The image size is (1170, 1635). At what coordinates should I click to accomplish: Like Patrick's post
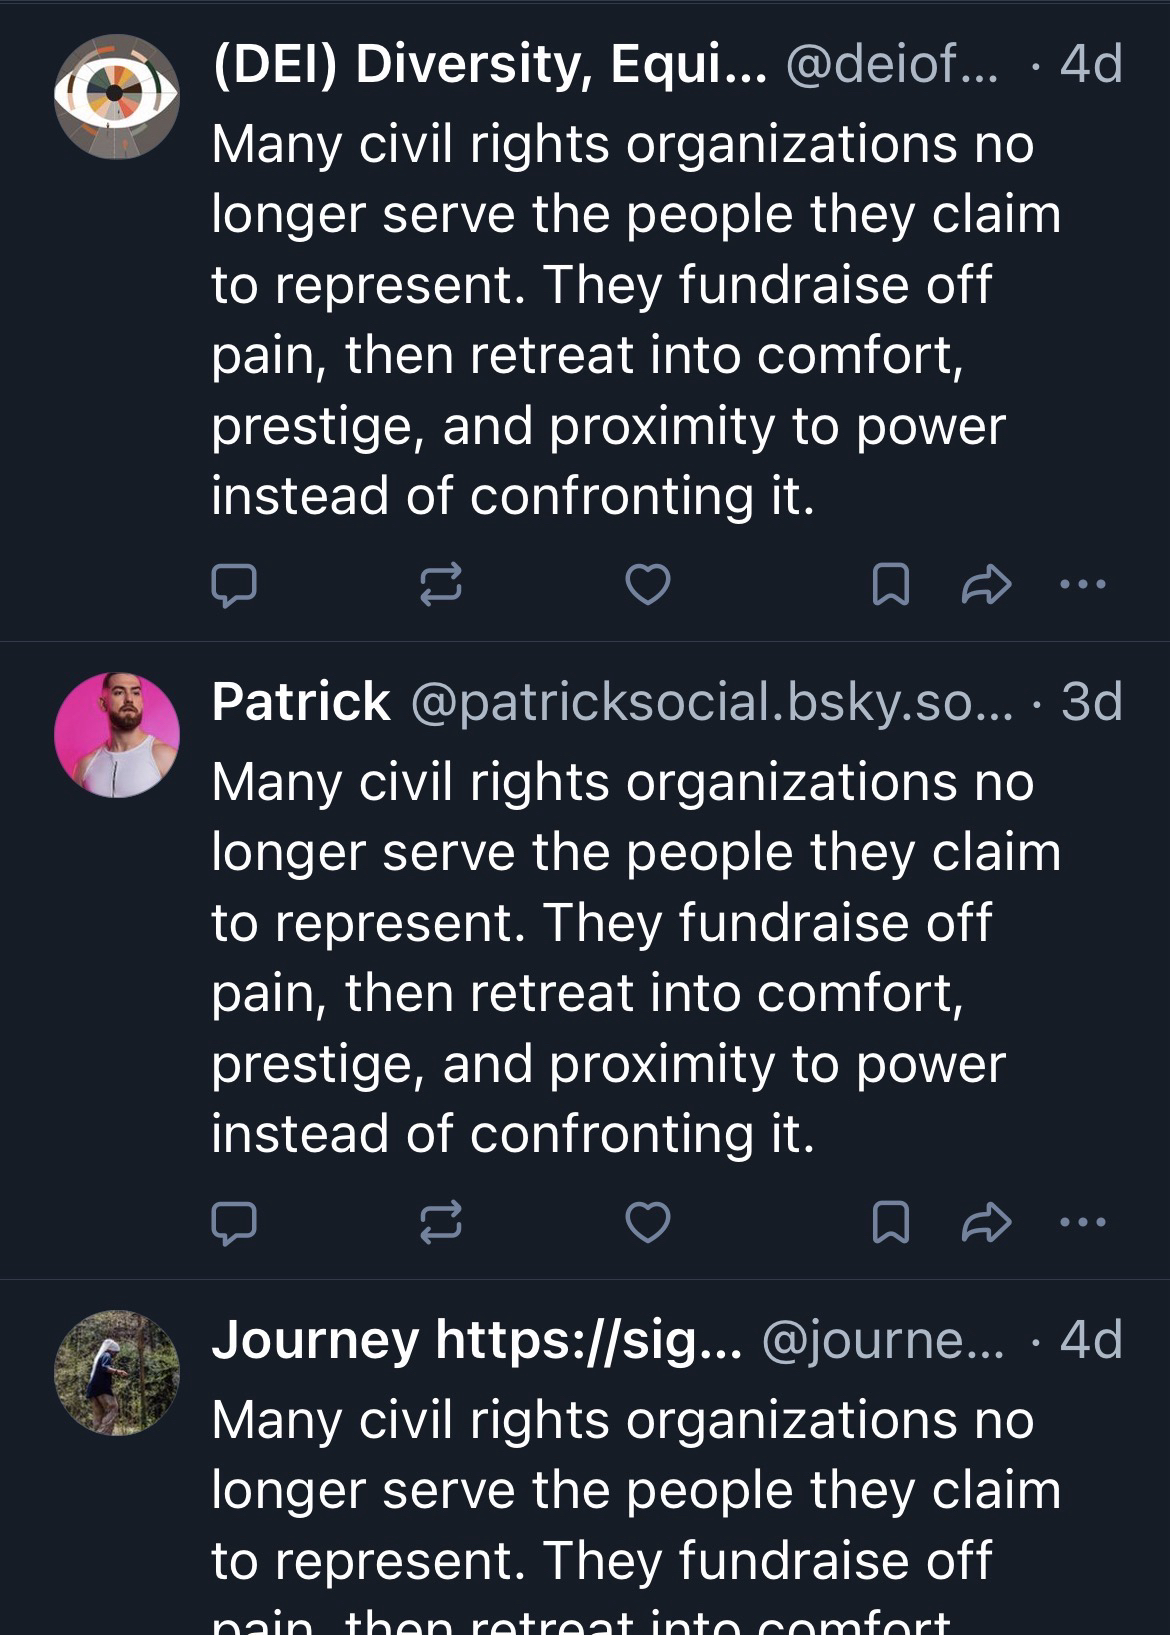point(647,1222)
